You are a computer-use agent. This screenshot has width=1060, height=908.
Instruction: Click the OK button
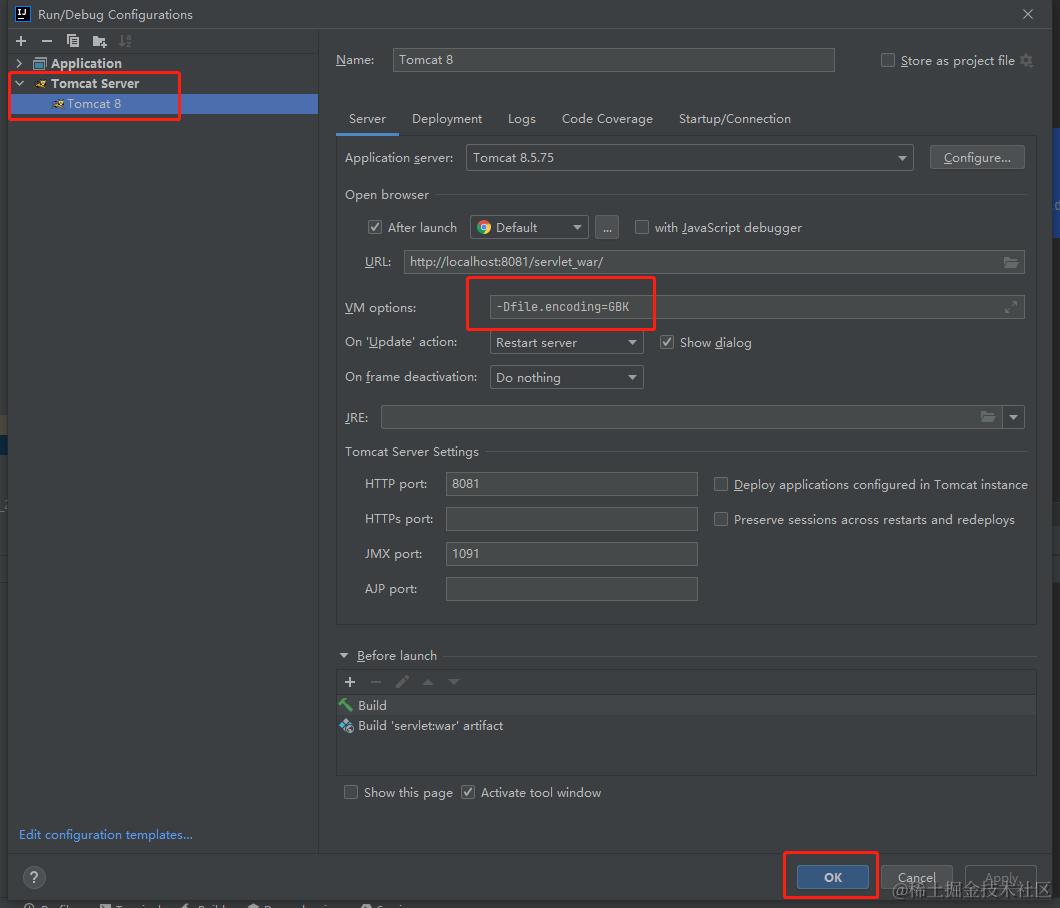[833, 877]
